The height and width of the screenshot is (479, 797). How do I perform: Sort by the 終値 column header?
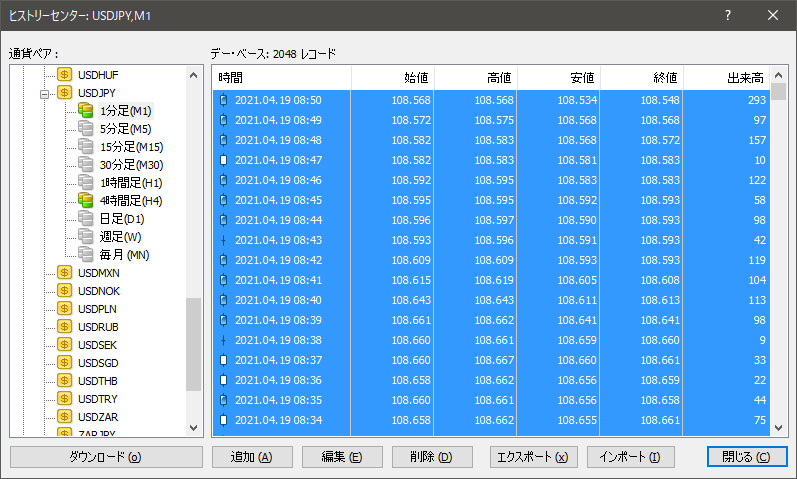point(641,77)
